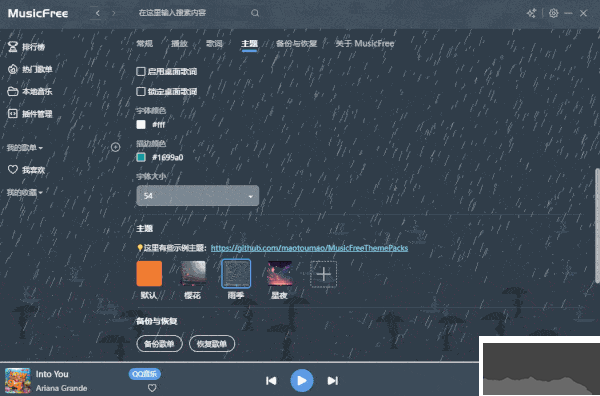
Task: Select the 星夜 theme thumbnail
Action: (x=280, y=274)
